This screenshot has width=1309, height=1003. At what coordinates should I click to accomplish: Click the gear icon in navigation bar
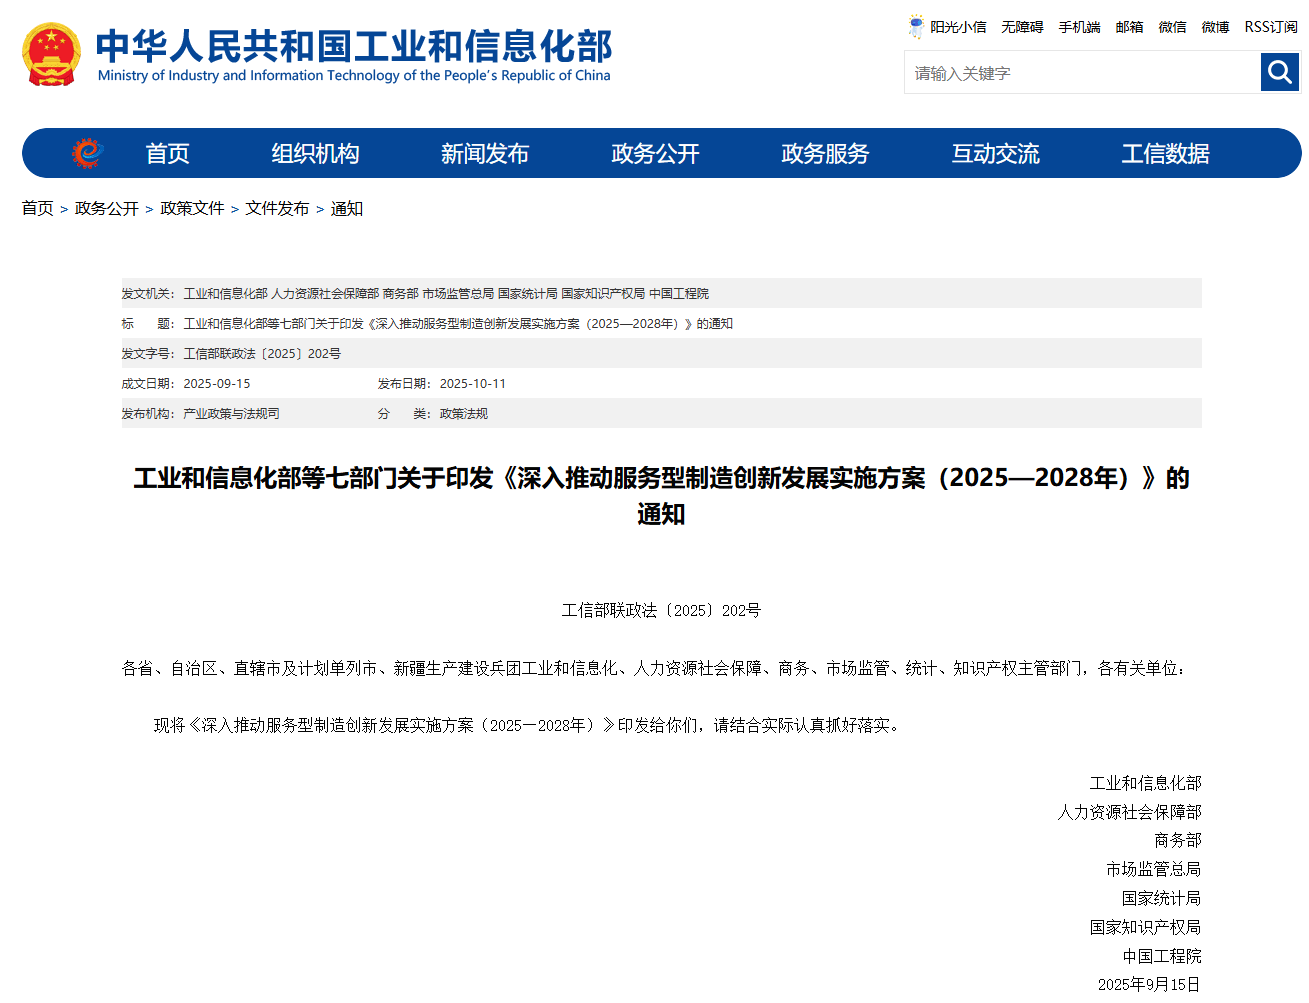[x=87, y=153]
